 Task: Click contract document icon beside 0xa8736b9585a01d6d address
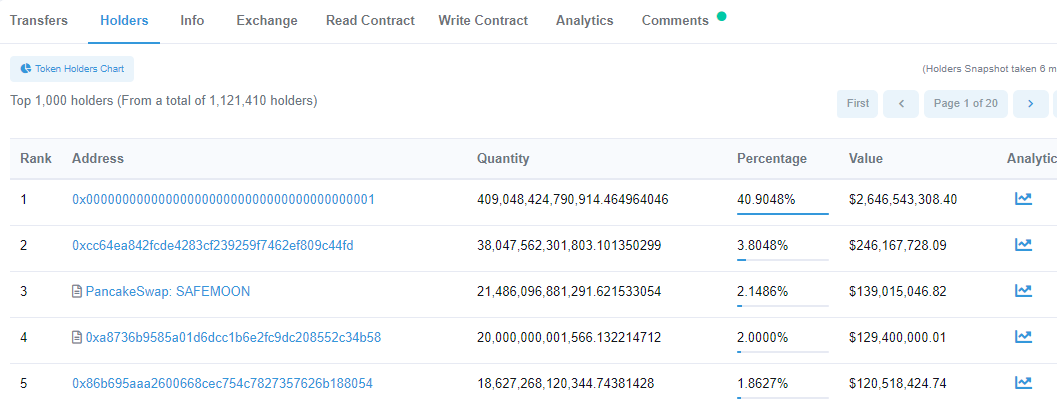click(x=77, y=338)
